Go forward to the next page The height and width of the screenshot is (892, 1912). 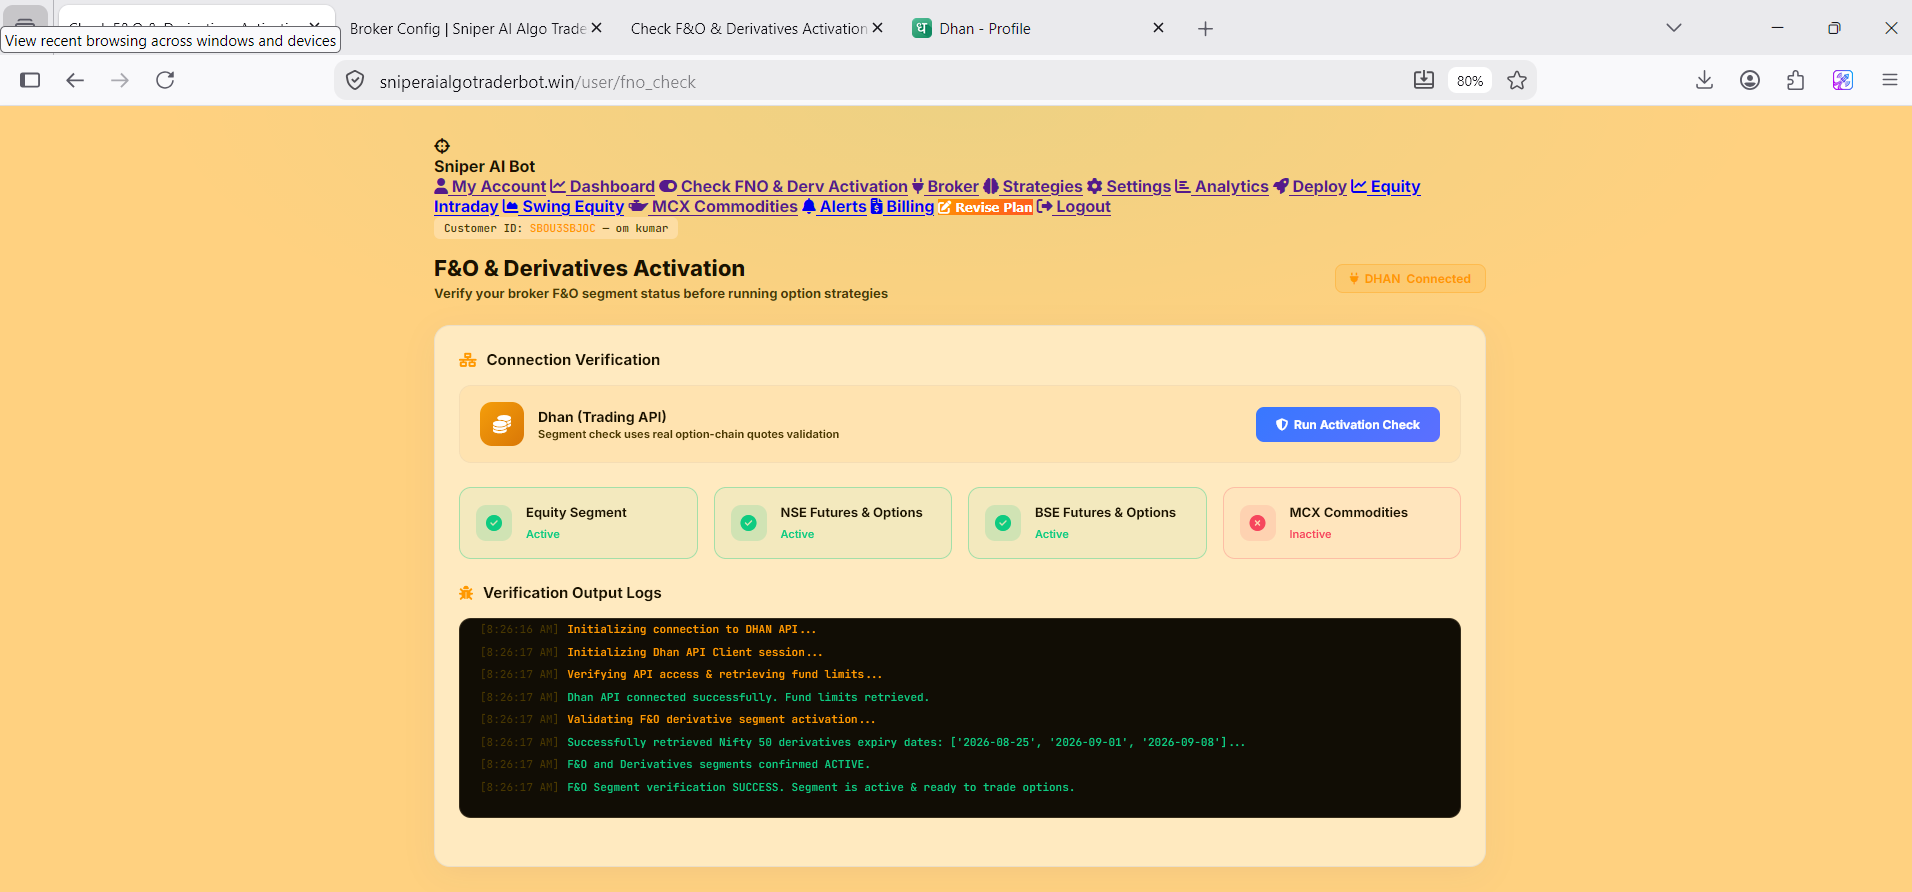click(x=120, y=80)
